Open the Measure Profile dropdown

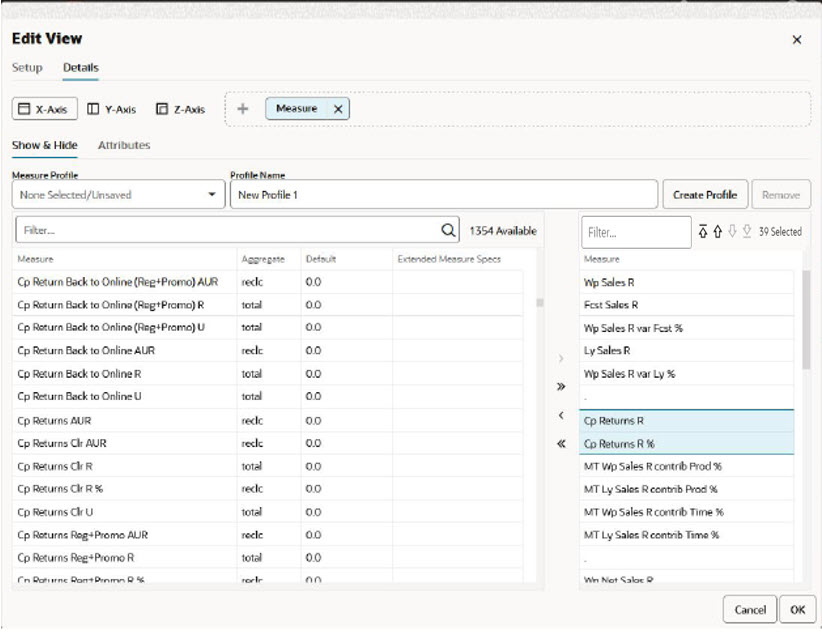[118, 195]
